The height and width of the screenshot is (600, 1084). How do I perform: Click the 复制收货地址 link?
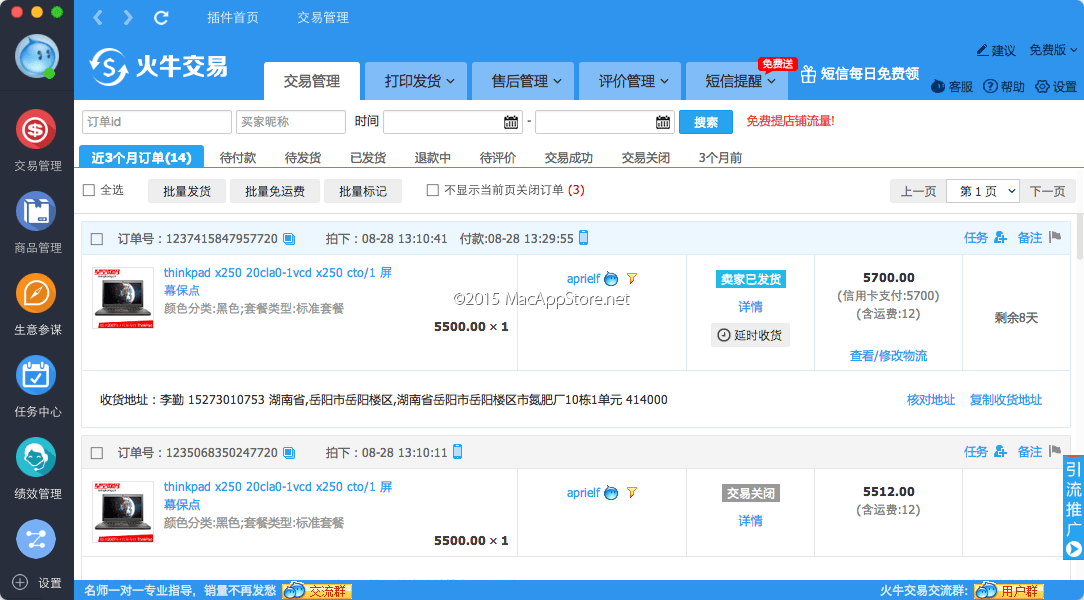point(1005,400)
